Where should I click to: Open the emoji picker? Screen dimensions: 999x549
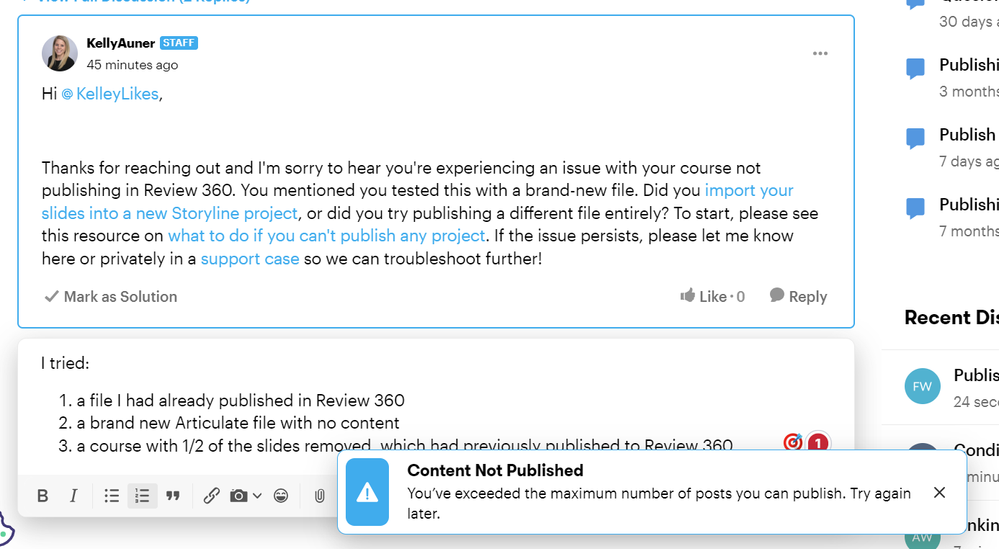[281, 496]
